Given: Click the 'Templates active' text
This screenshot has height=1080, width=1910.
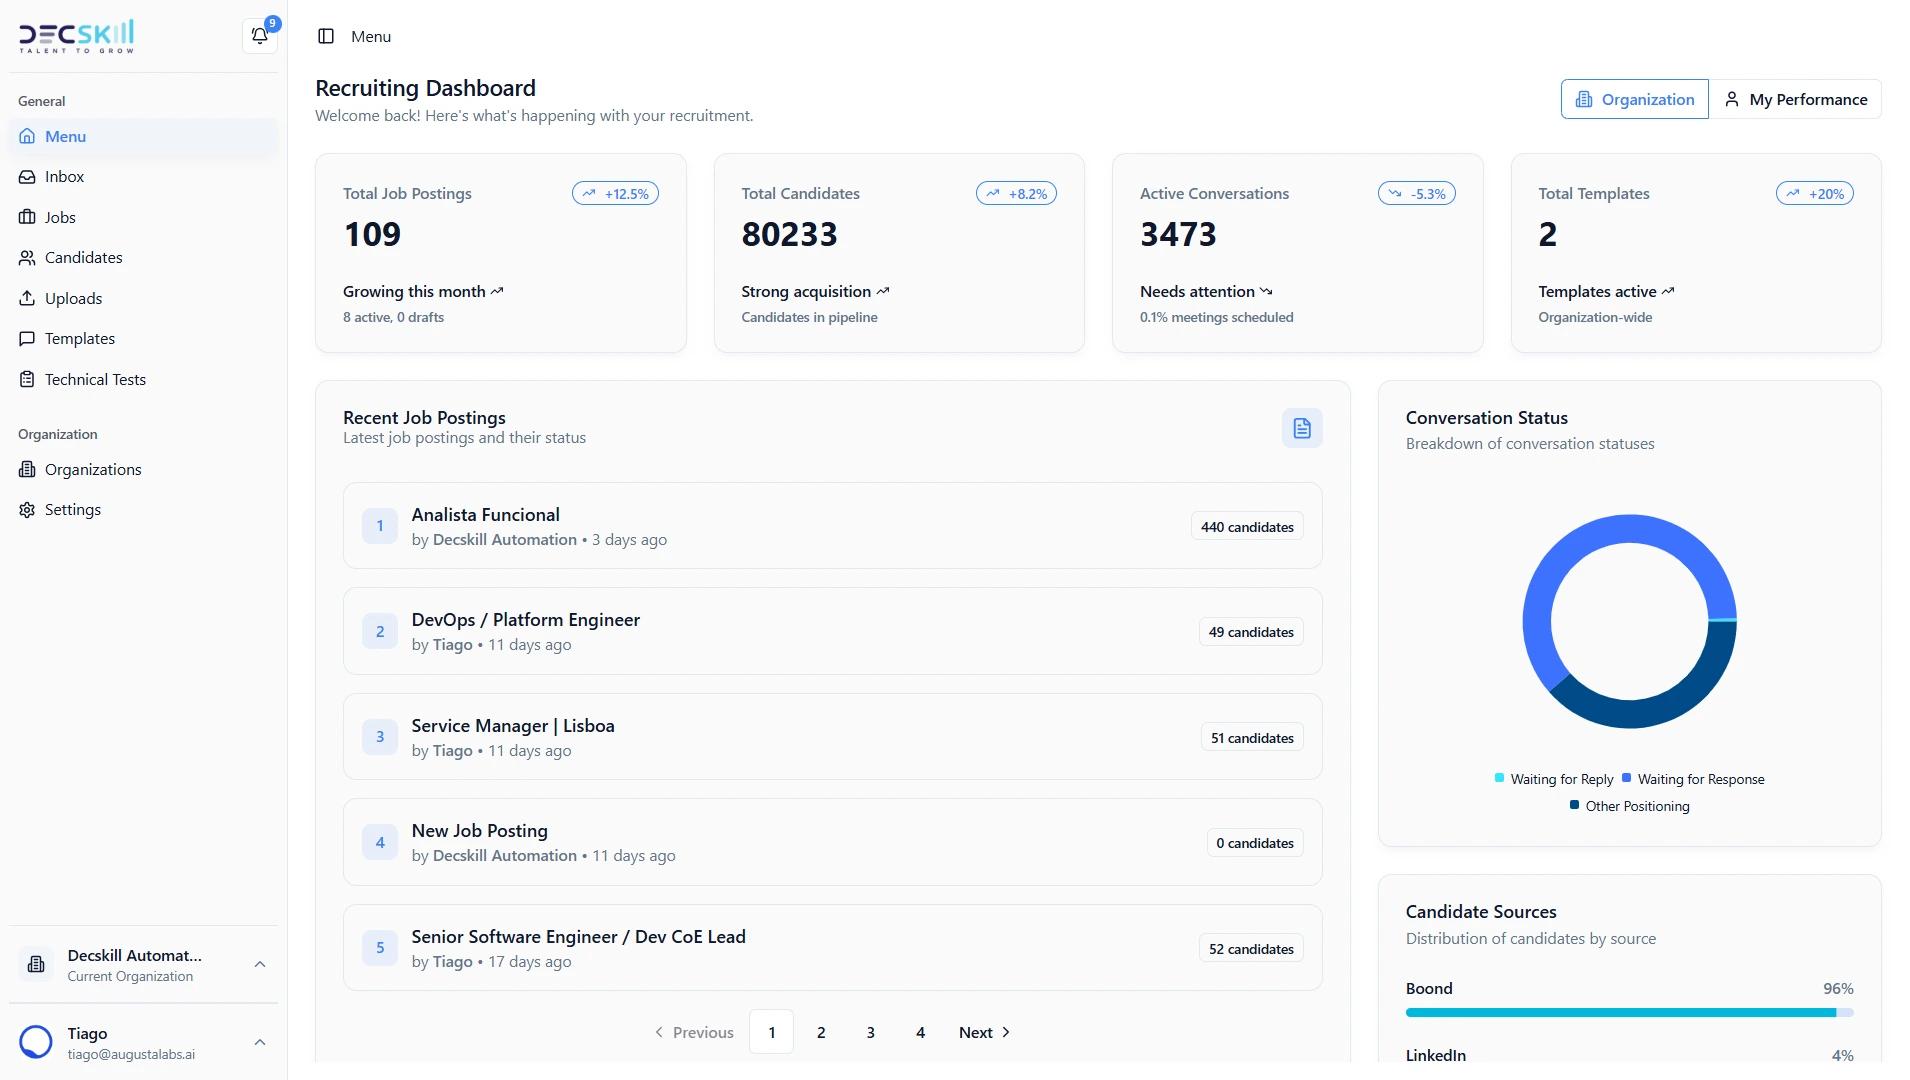Looking at the screenshot, I should pyautogui.click(x=1597, y=292).
